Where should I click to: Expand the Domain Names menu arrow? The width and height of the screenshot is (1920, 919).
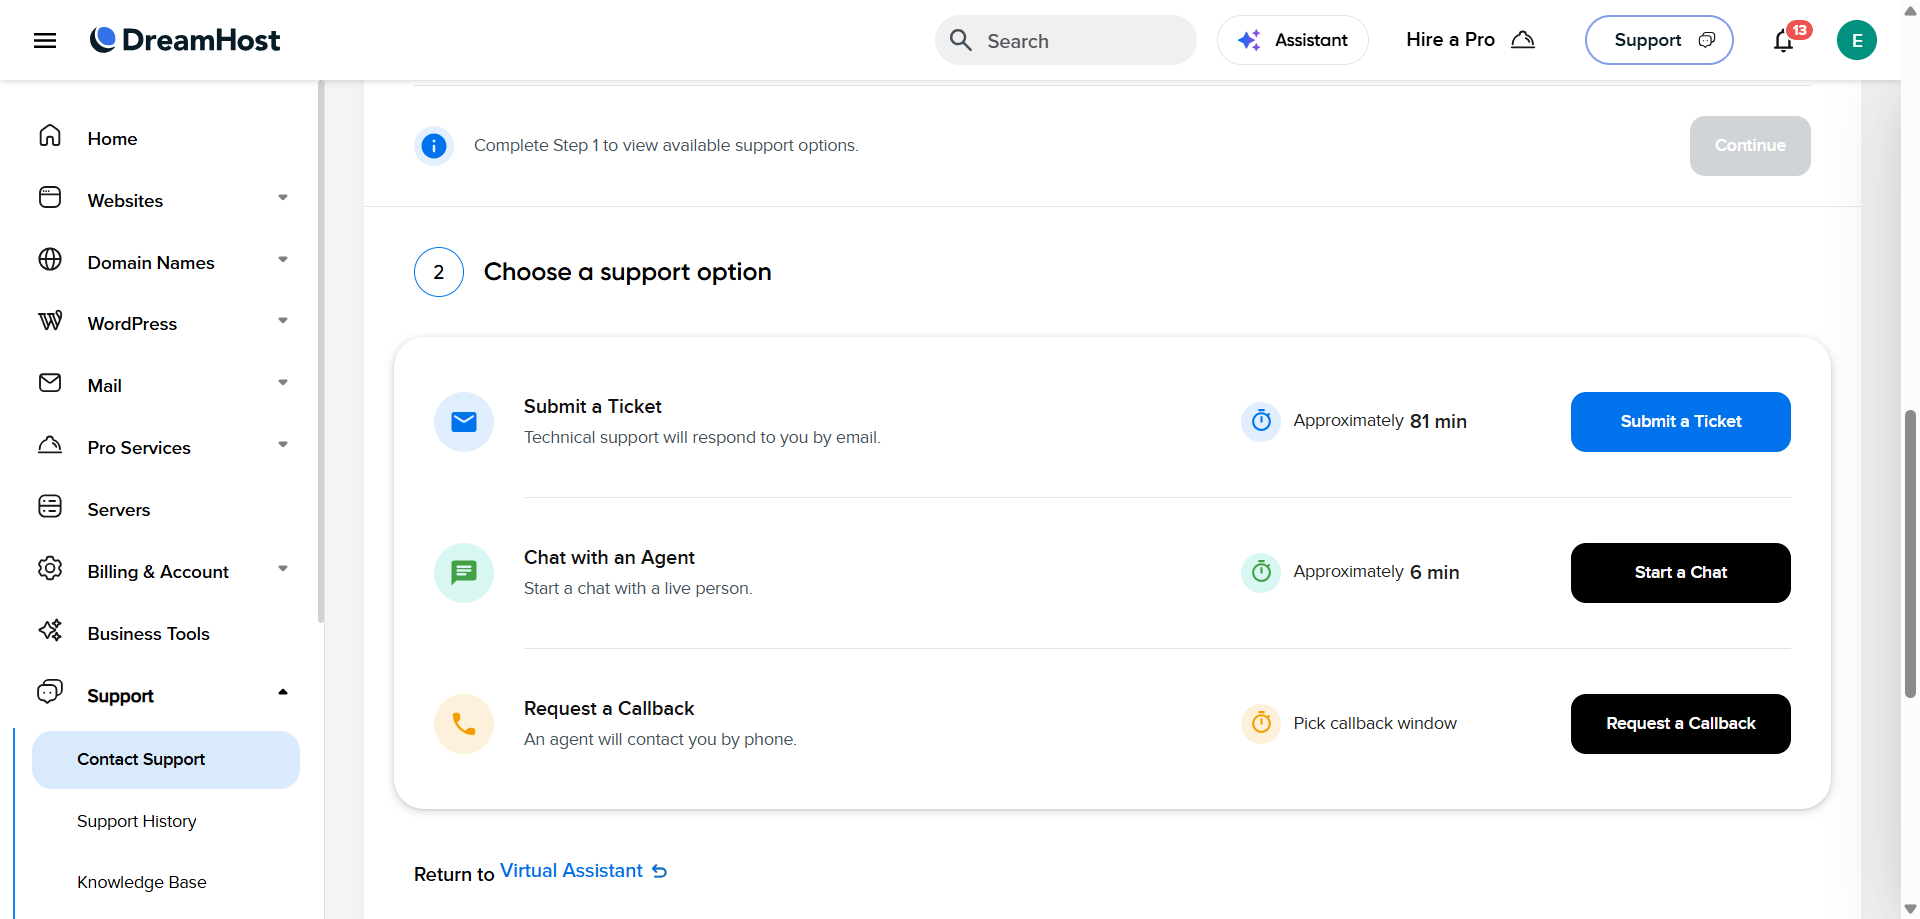click(x=283, y=260)
